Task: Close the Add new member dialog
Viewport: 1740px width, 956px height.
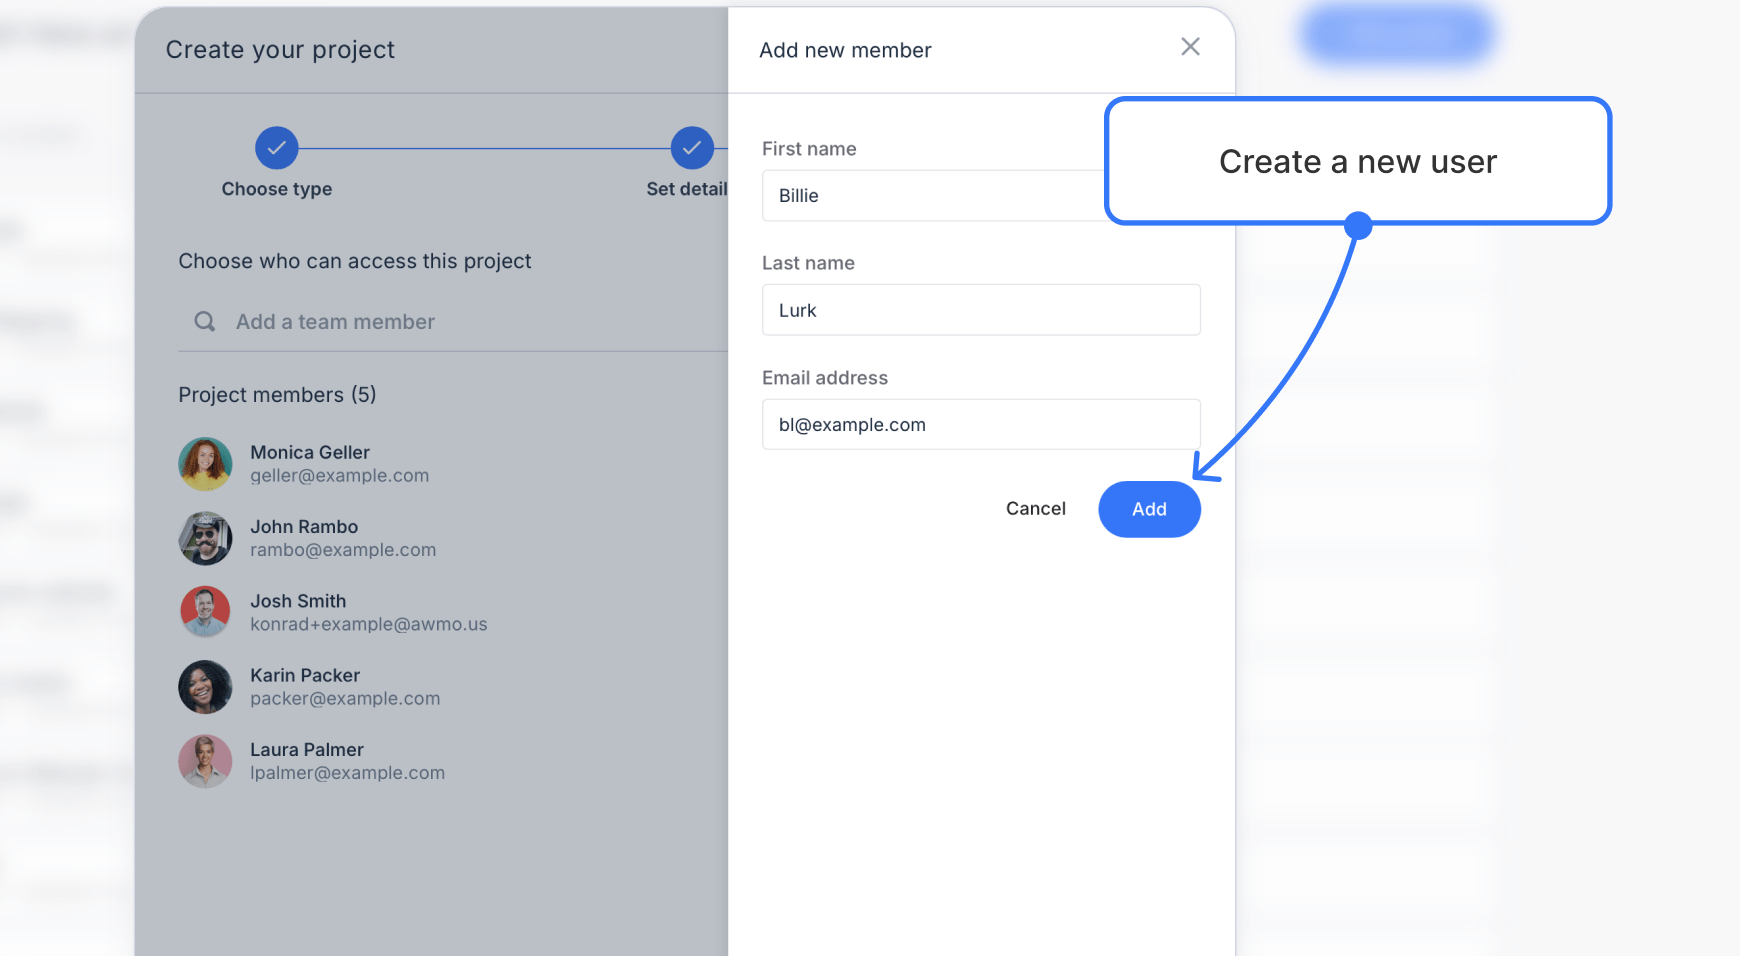Action: point(1190,46)
